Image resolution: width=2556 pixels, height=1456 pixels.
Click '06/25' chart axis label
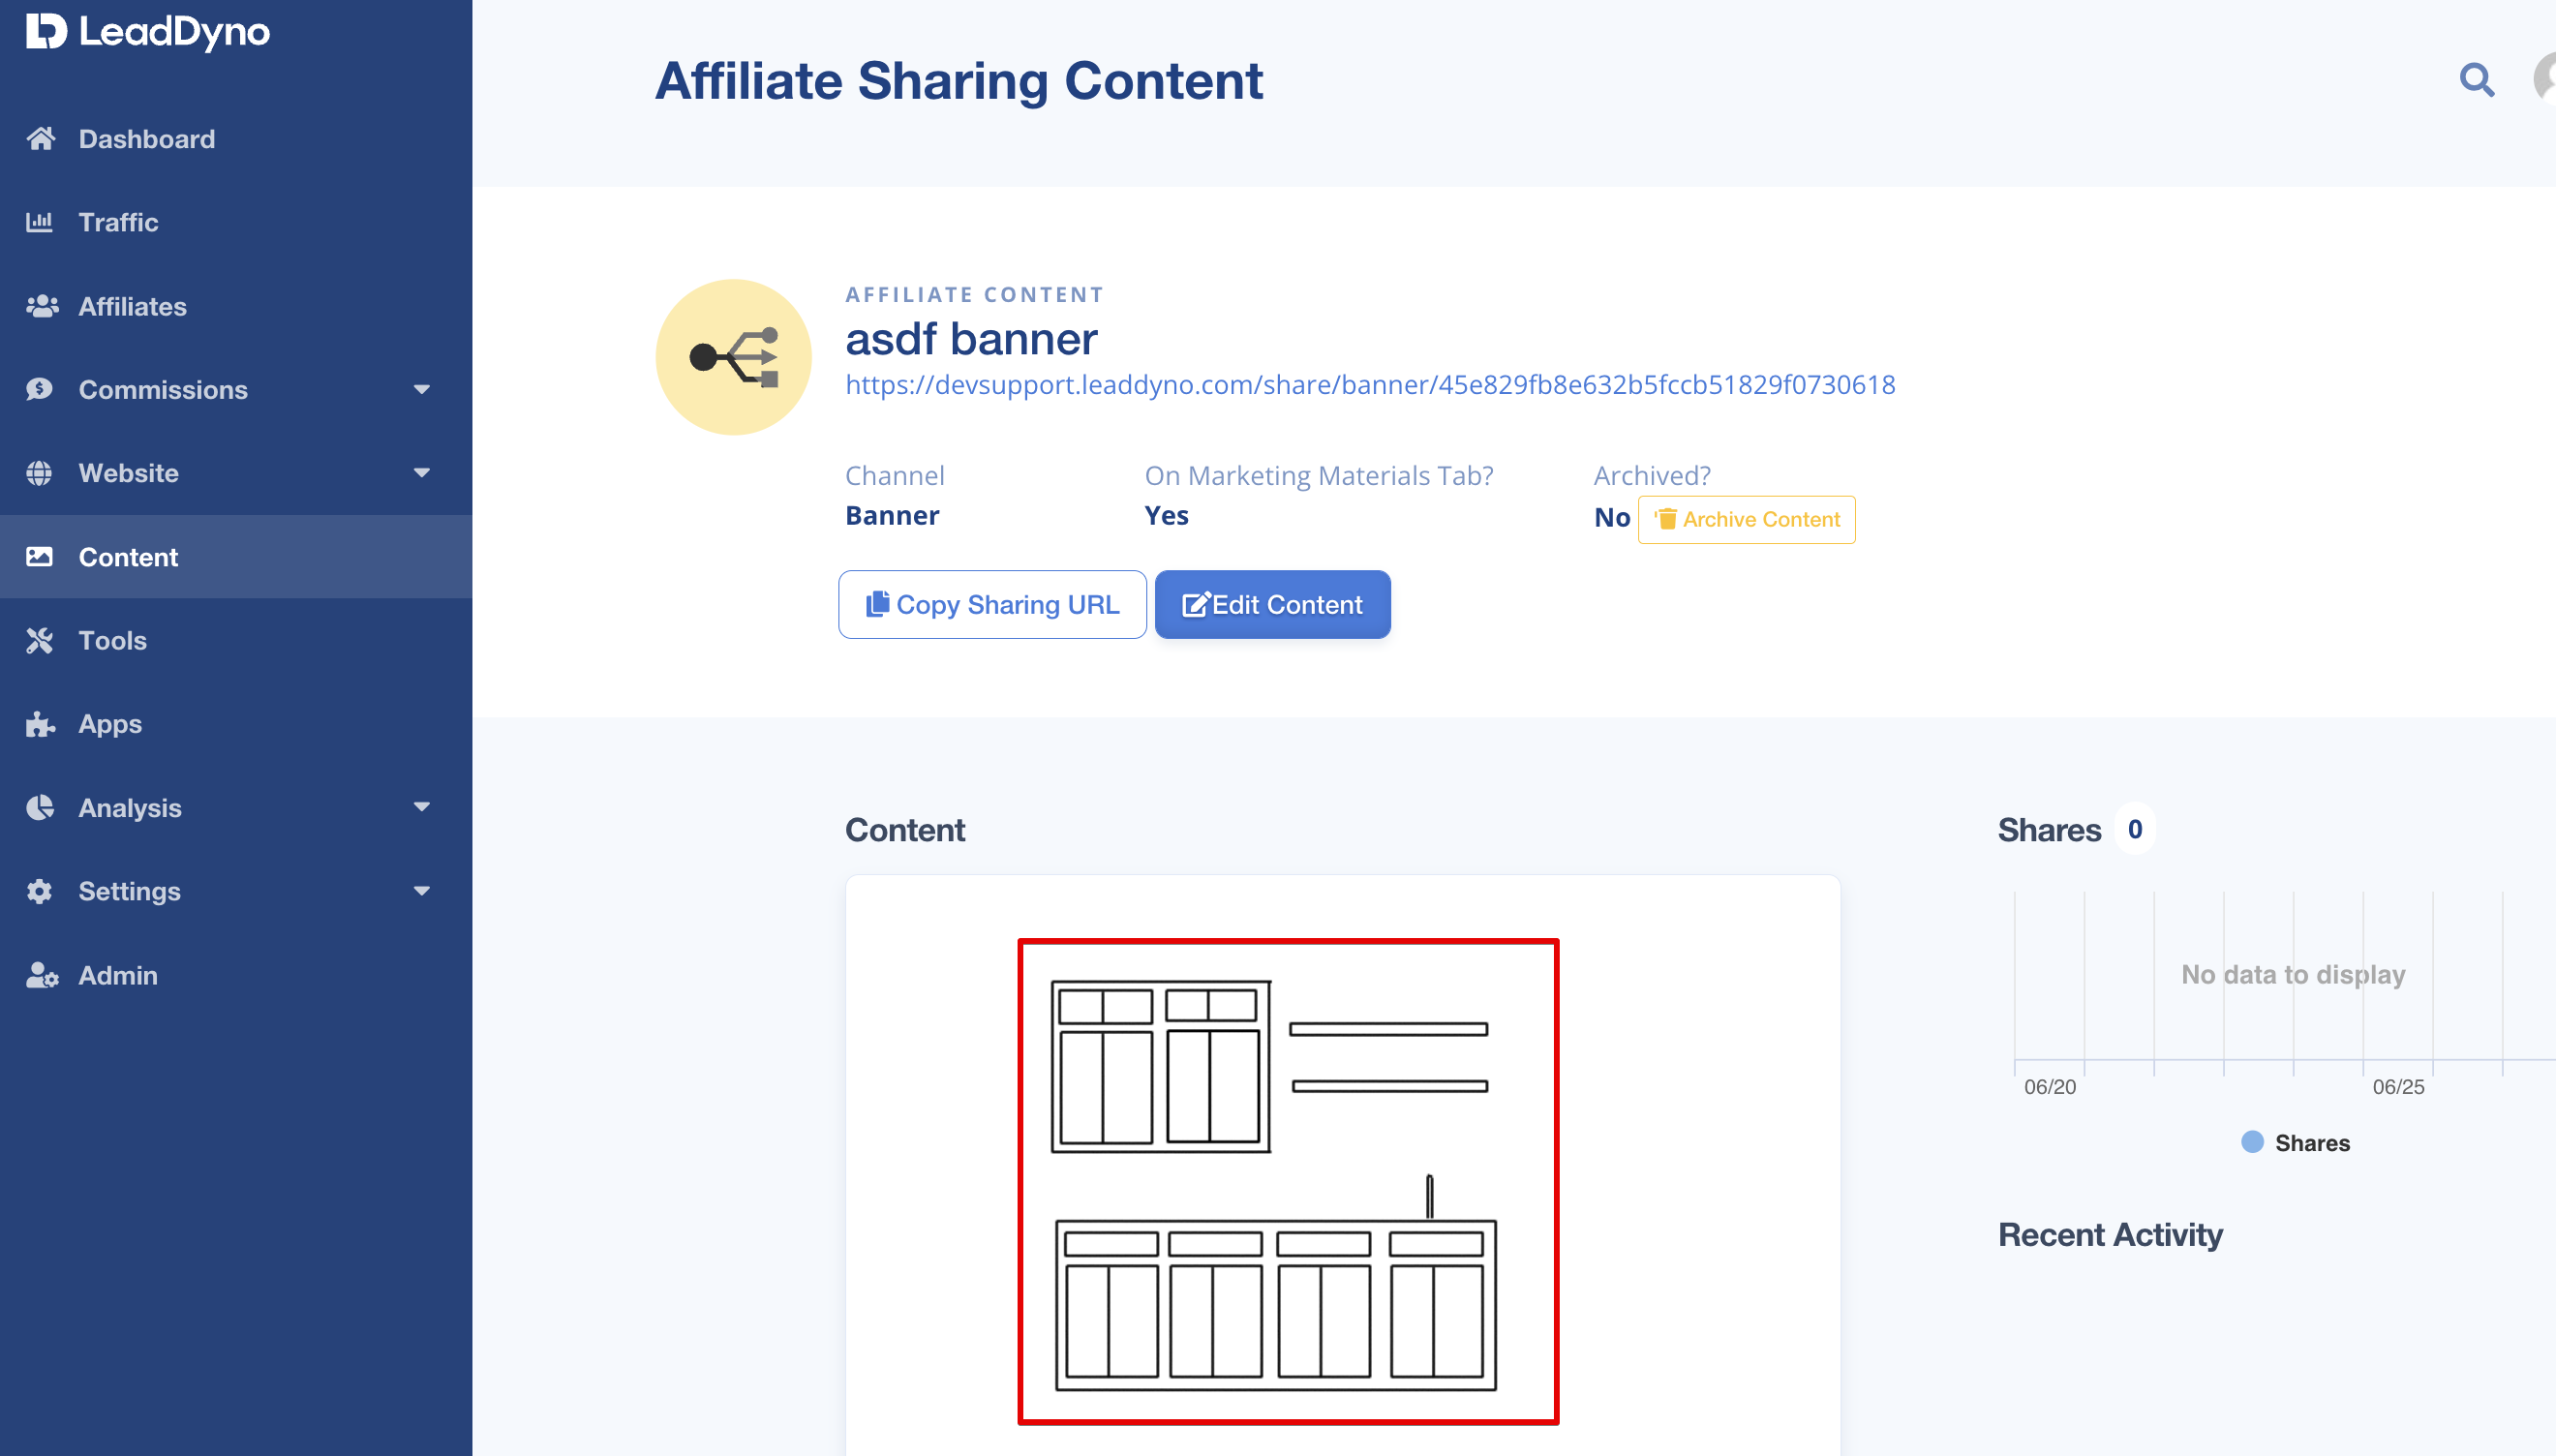[x=2398, y=1087]
